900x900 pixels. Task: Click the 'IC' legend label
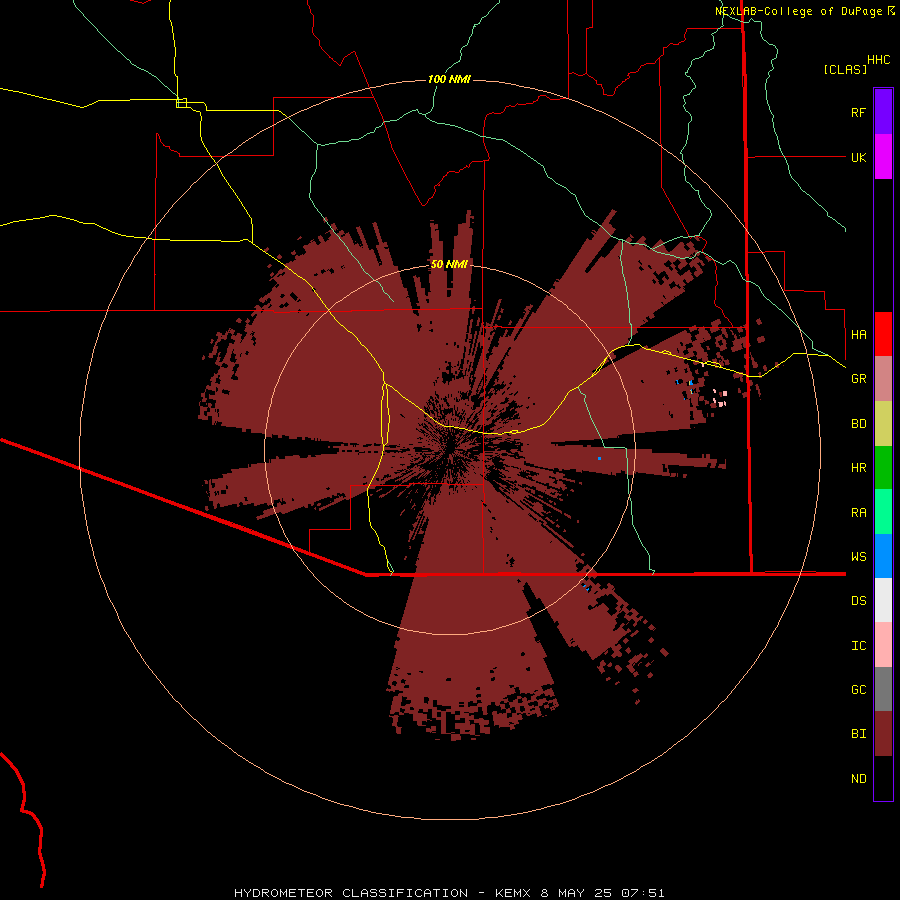[859, 646]
